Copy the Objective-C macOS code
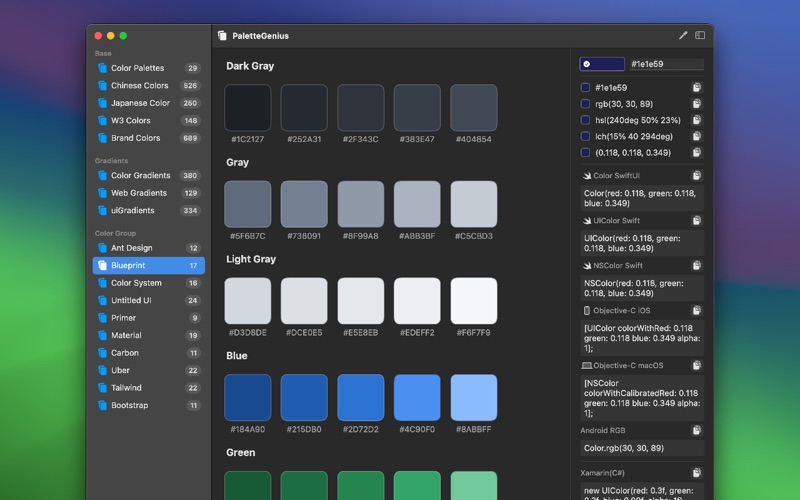 click(x=697, y=365)
